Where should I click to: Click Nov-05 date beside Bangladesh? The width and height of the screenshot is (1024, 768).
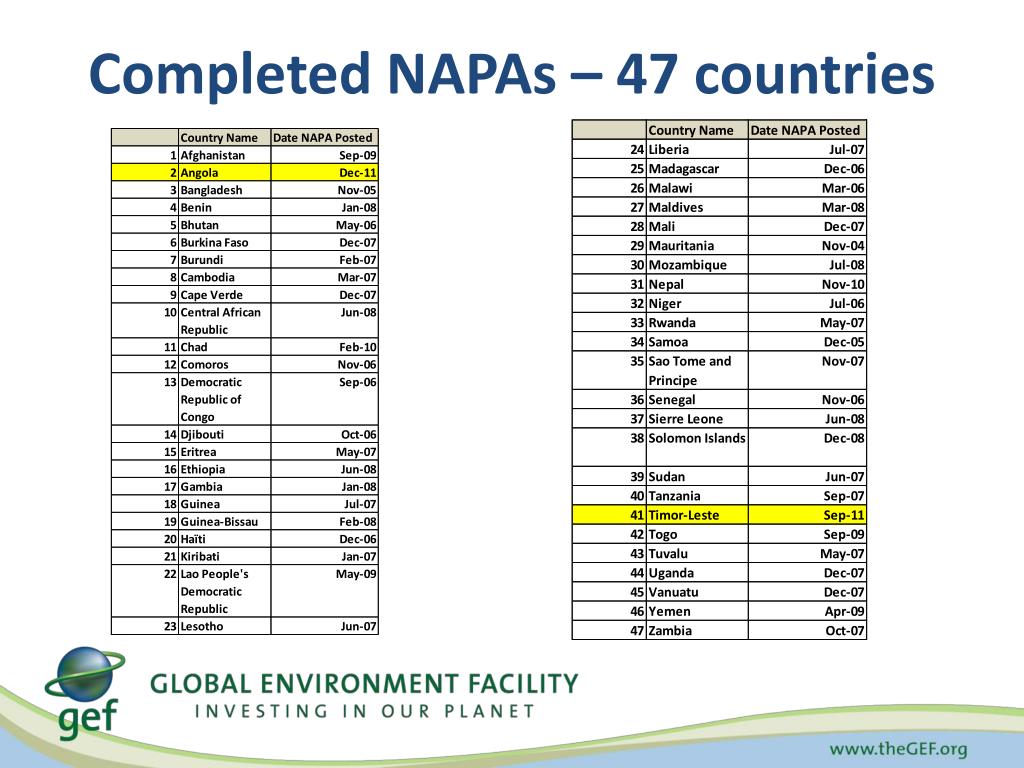click(325, 190)
